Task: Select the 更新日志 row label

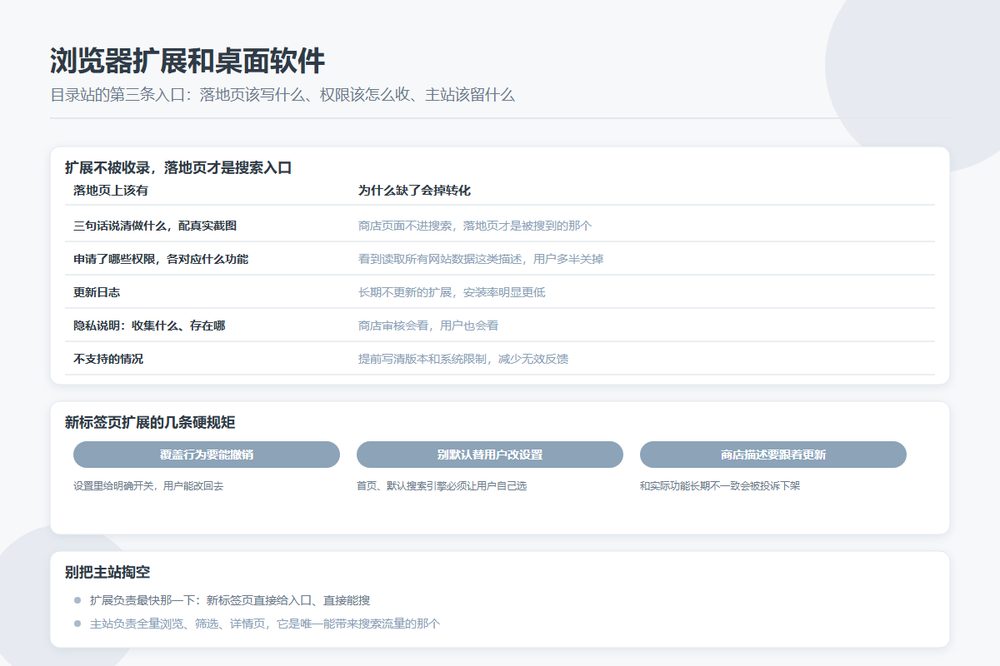Action: (x=96, y=292)
